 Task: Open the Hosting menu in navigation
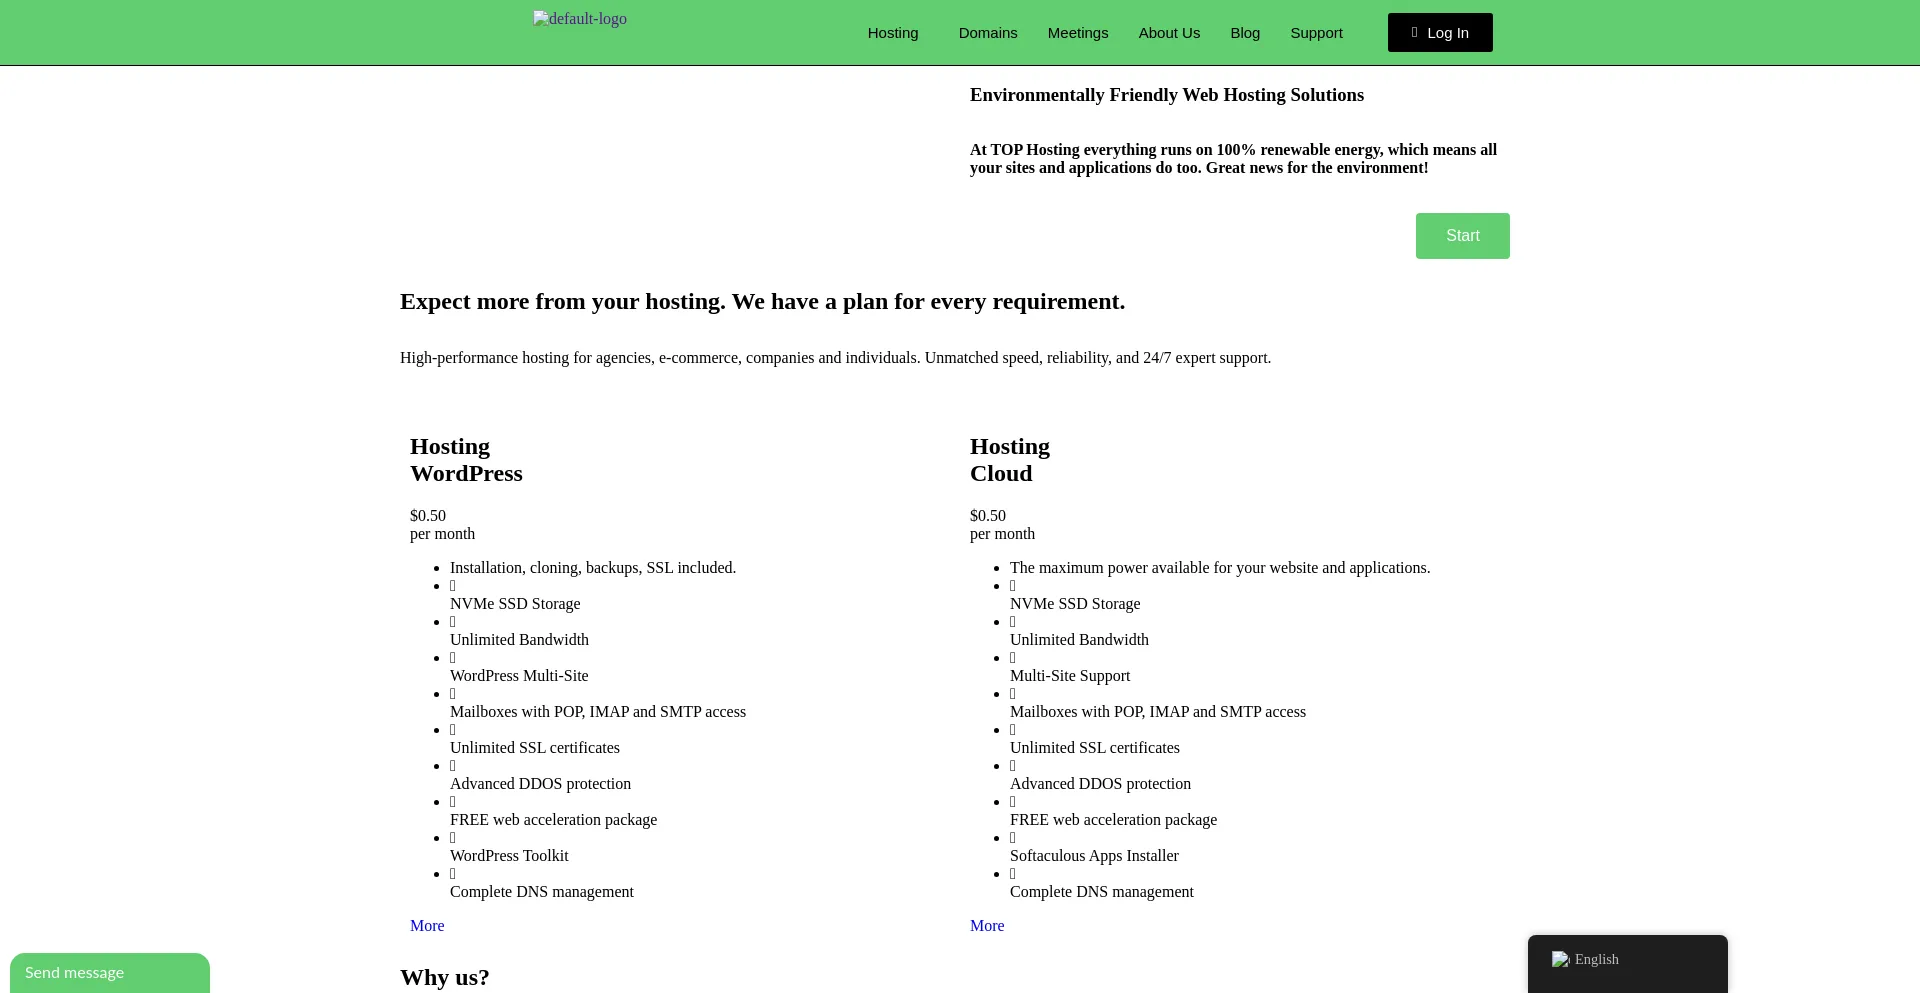pos(893,33)
